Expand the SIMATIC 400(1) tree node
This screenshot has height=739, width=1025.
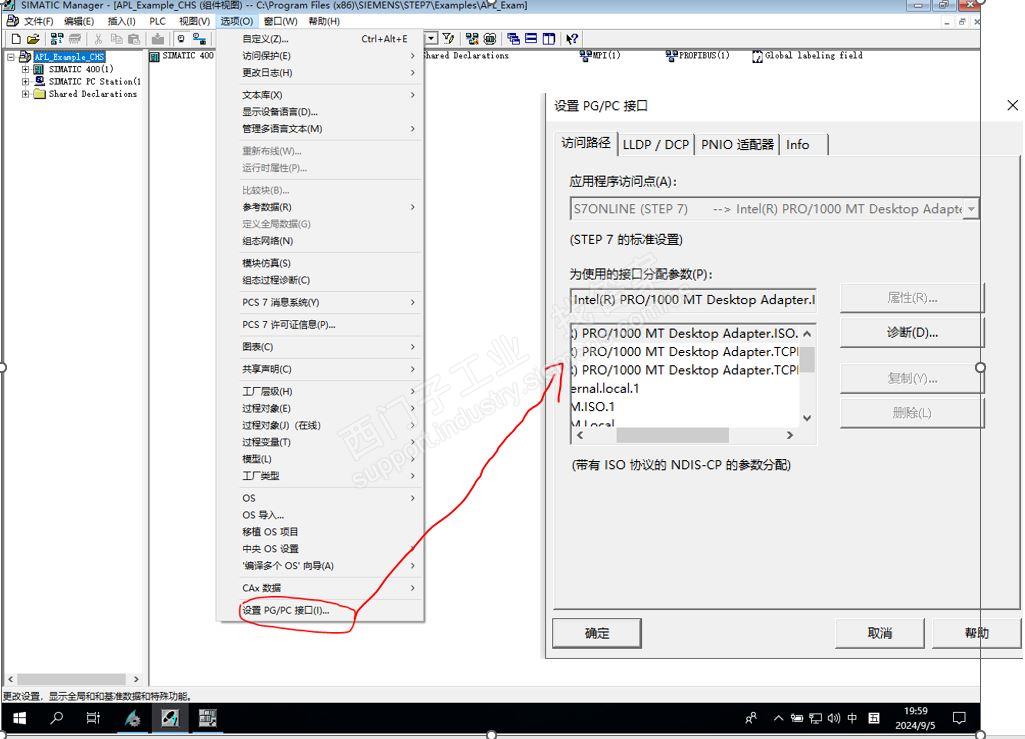coord(25,69)
